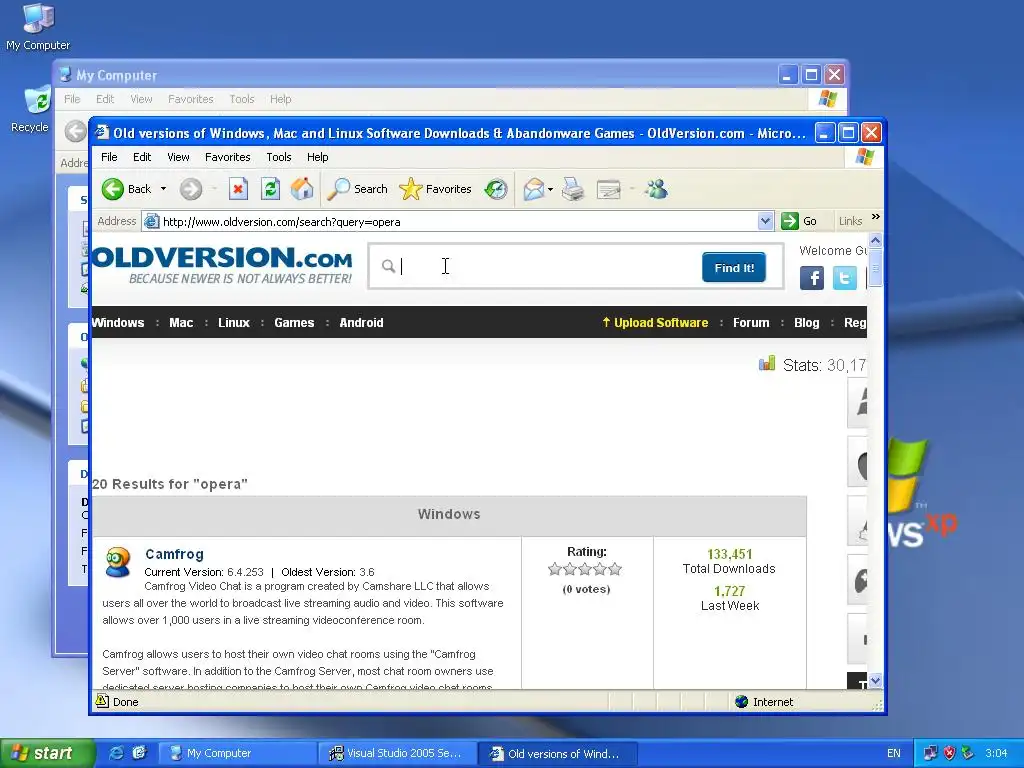Viewport: 1024px width, 768px height.
Task: Select the Linux category in nav bar
Action: point(234,323)
